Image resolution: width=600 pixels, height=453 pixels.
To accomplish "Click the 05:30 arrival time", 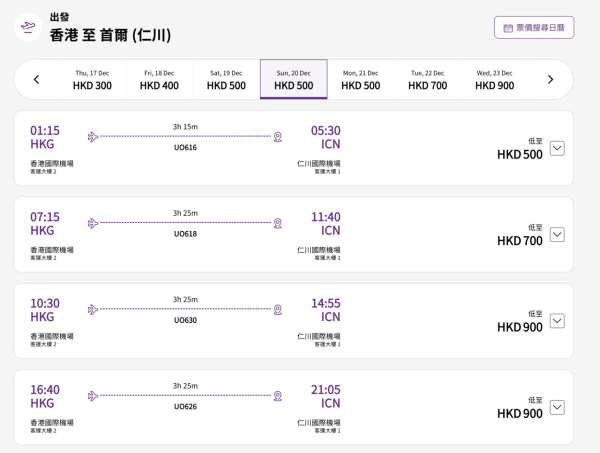I will [326, 130].
